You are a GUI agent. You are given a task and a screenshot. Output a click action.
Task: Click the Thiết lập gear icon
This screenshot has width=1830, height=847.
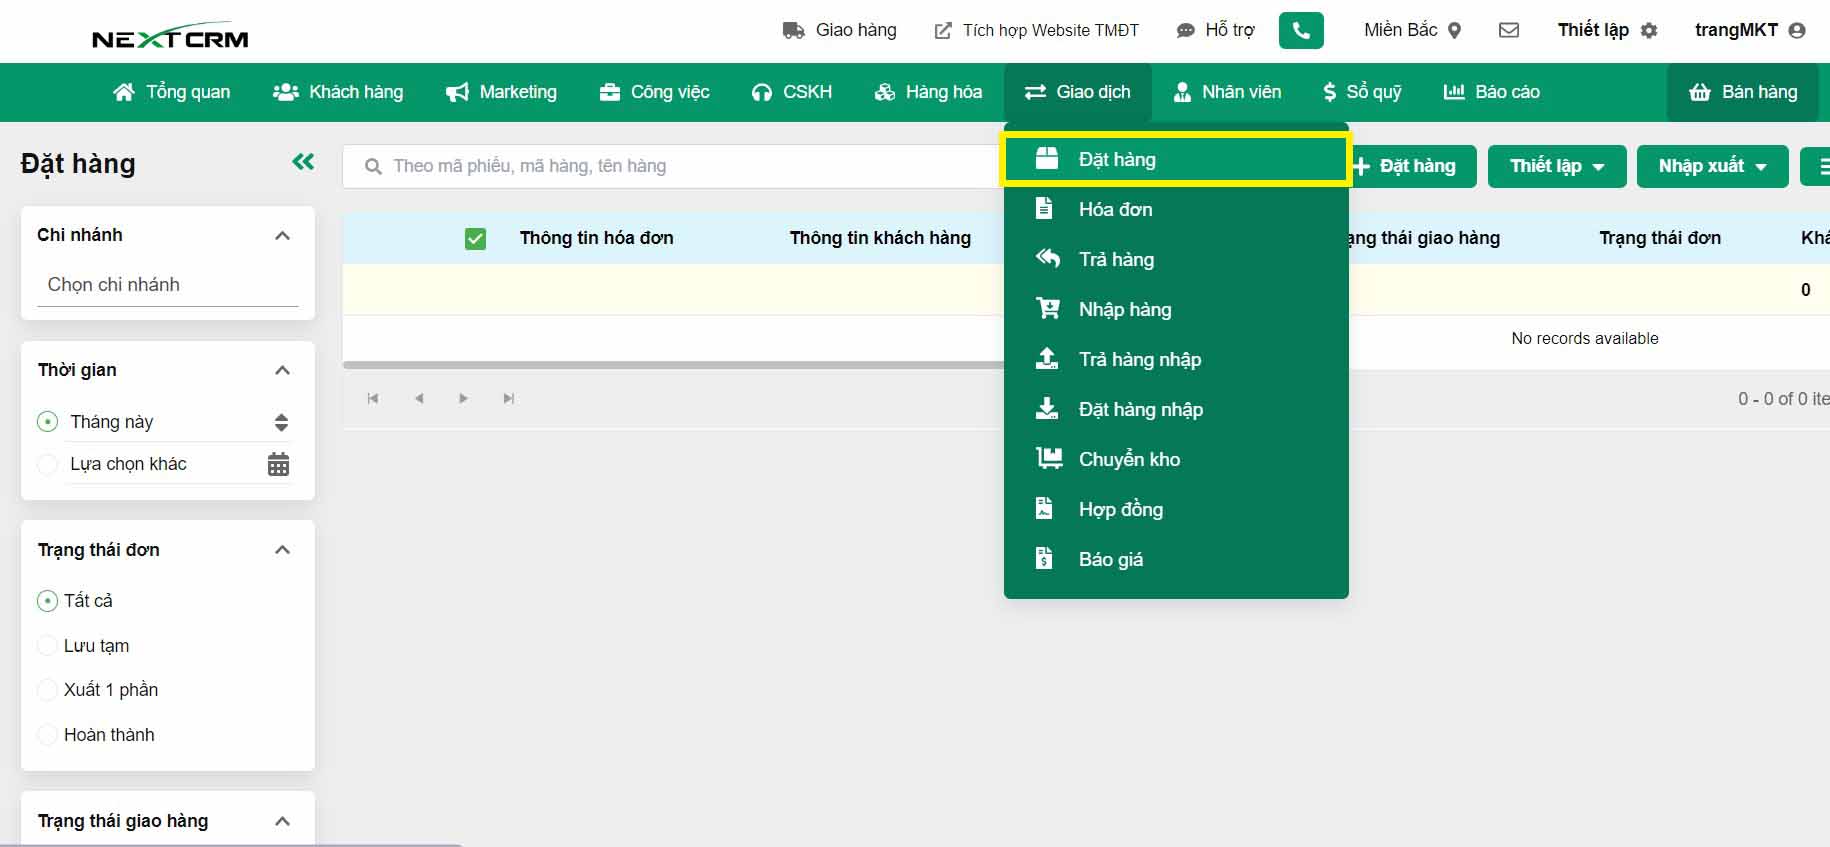[1649, 31]
